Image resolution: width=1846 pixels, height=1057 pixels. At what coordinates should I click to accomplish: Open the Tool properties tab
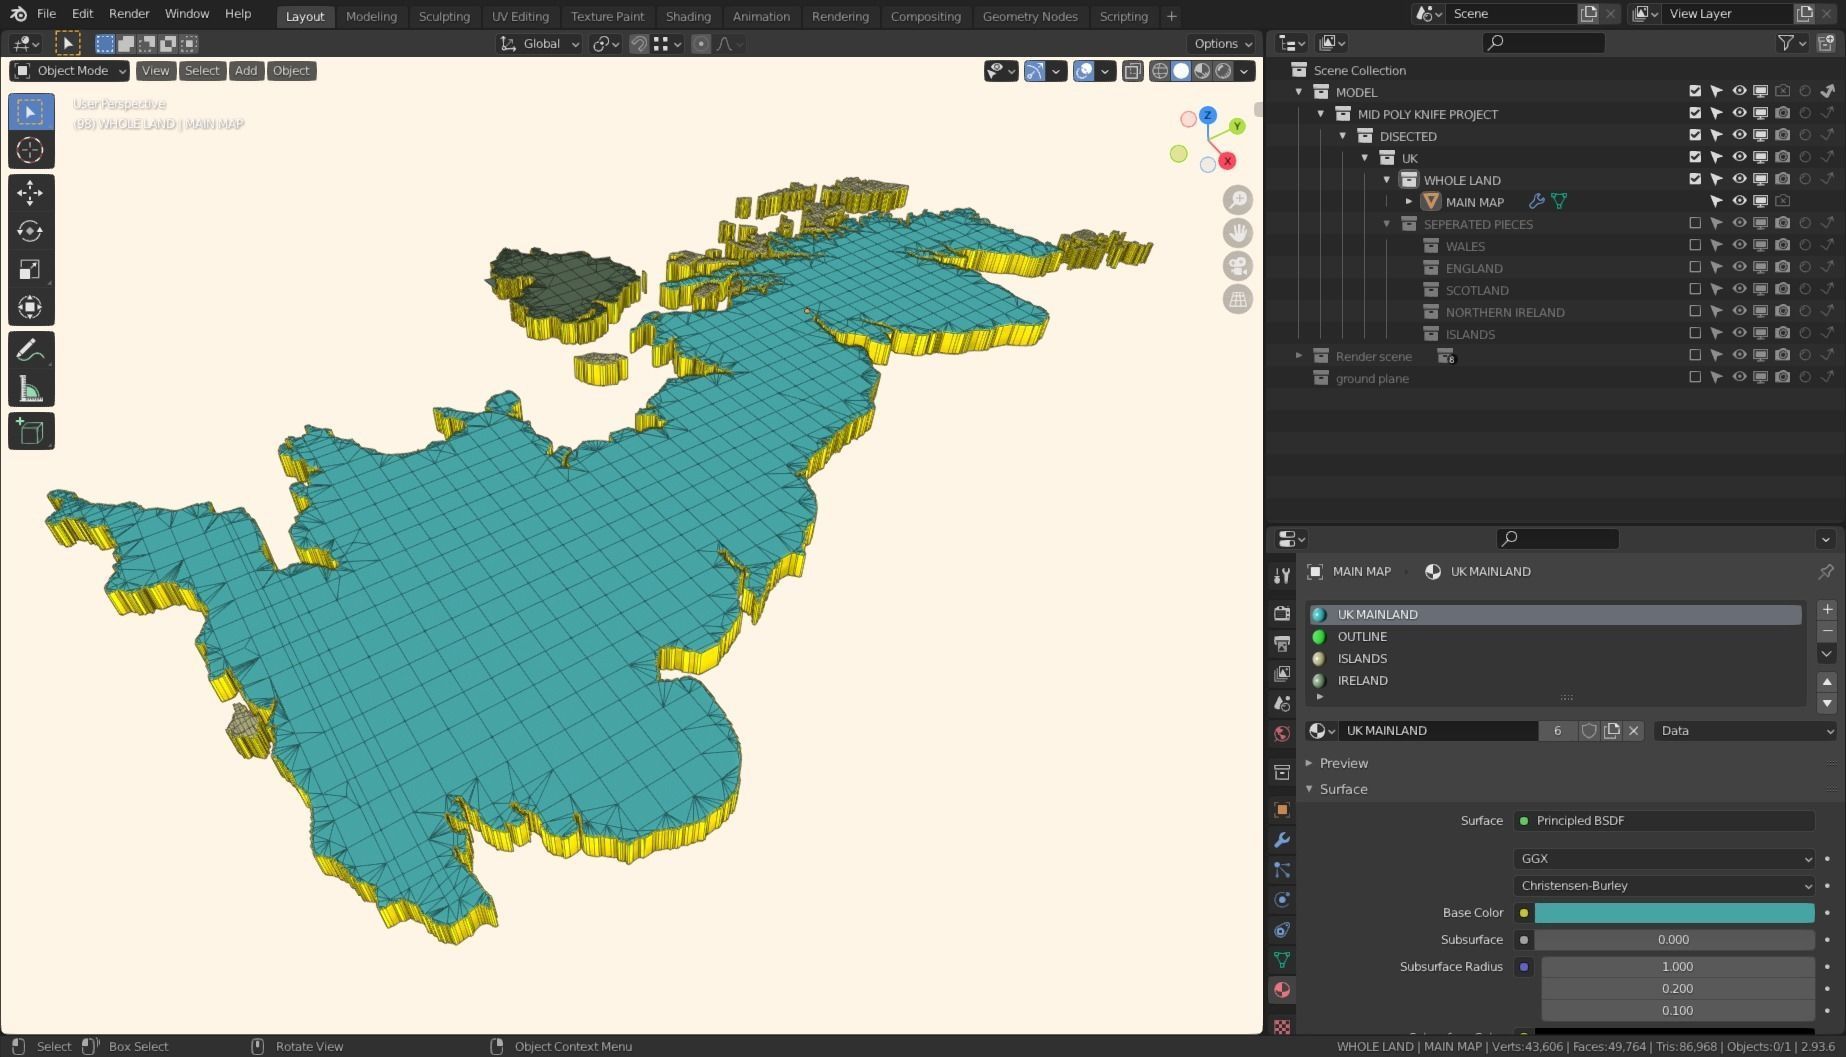(1282, 575)
